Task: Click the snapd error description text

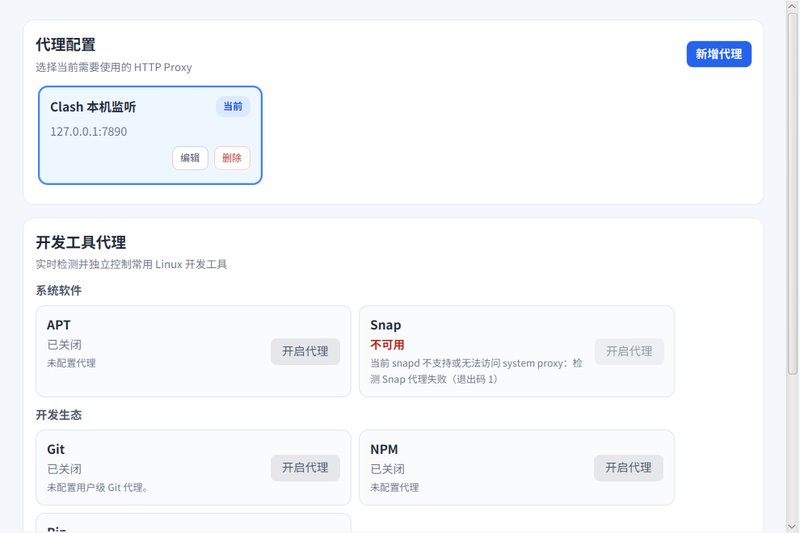Action: [x=476, y=371]
